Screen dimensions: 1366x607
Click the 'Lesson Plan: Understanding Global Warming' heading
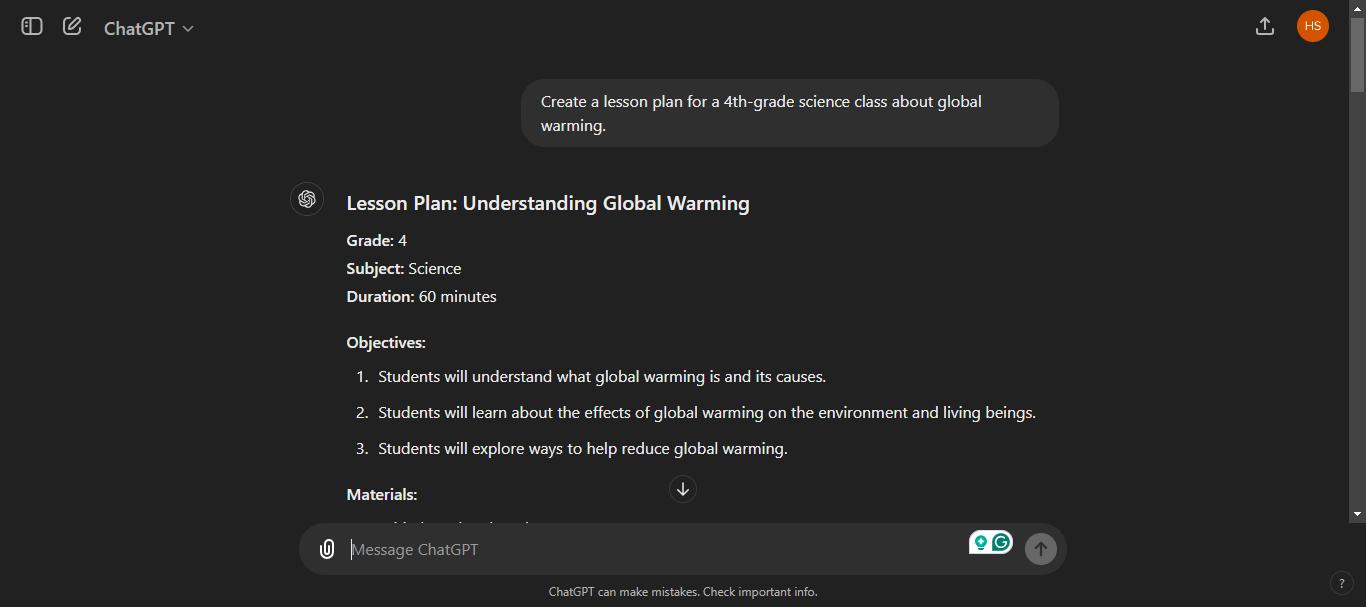[x=548, y=203]
